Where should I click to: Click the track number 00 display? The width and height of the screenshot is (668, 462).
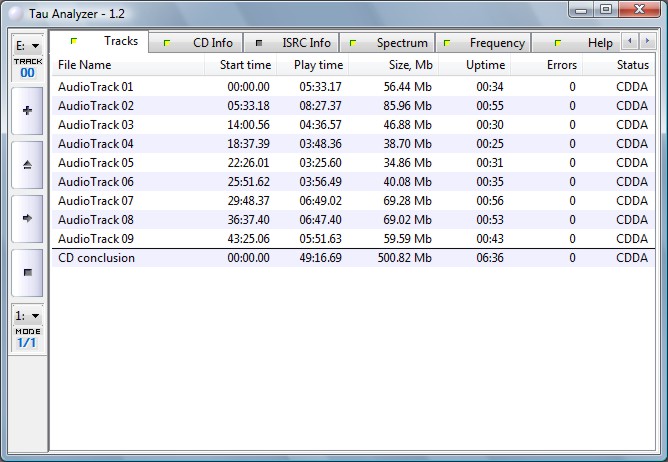27,73
